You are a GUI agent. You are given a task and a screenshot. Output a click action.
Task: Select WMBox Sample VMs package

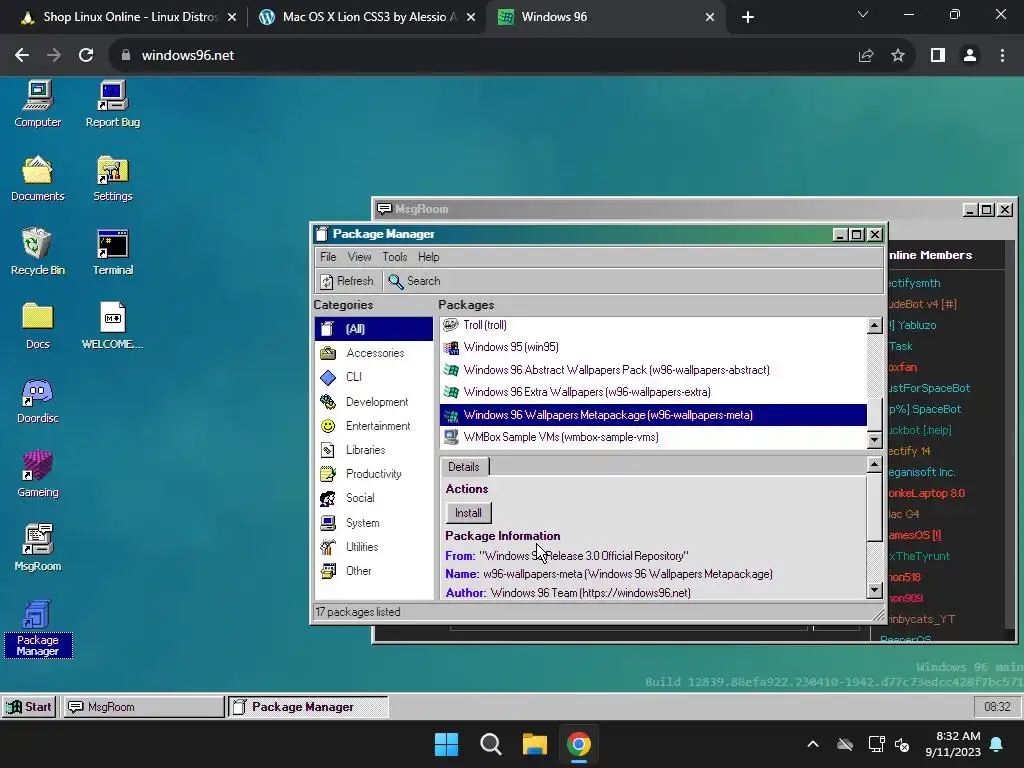click(653, 437)
